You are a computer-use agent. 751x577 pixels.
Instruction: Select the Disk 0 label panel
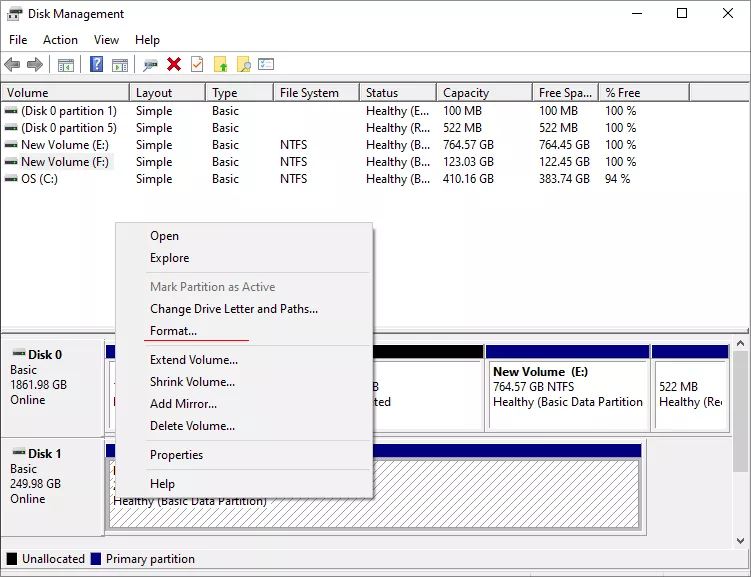(53, 386)
